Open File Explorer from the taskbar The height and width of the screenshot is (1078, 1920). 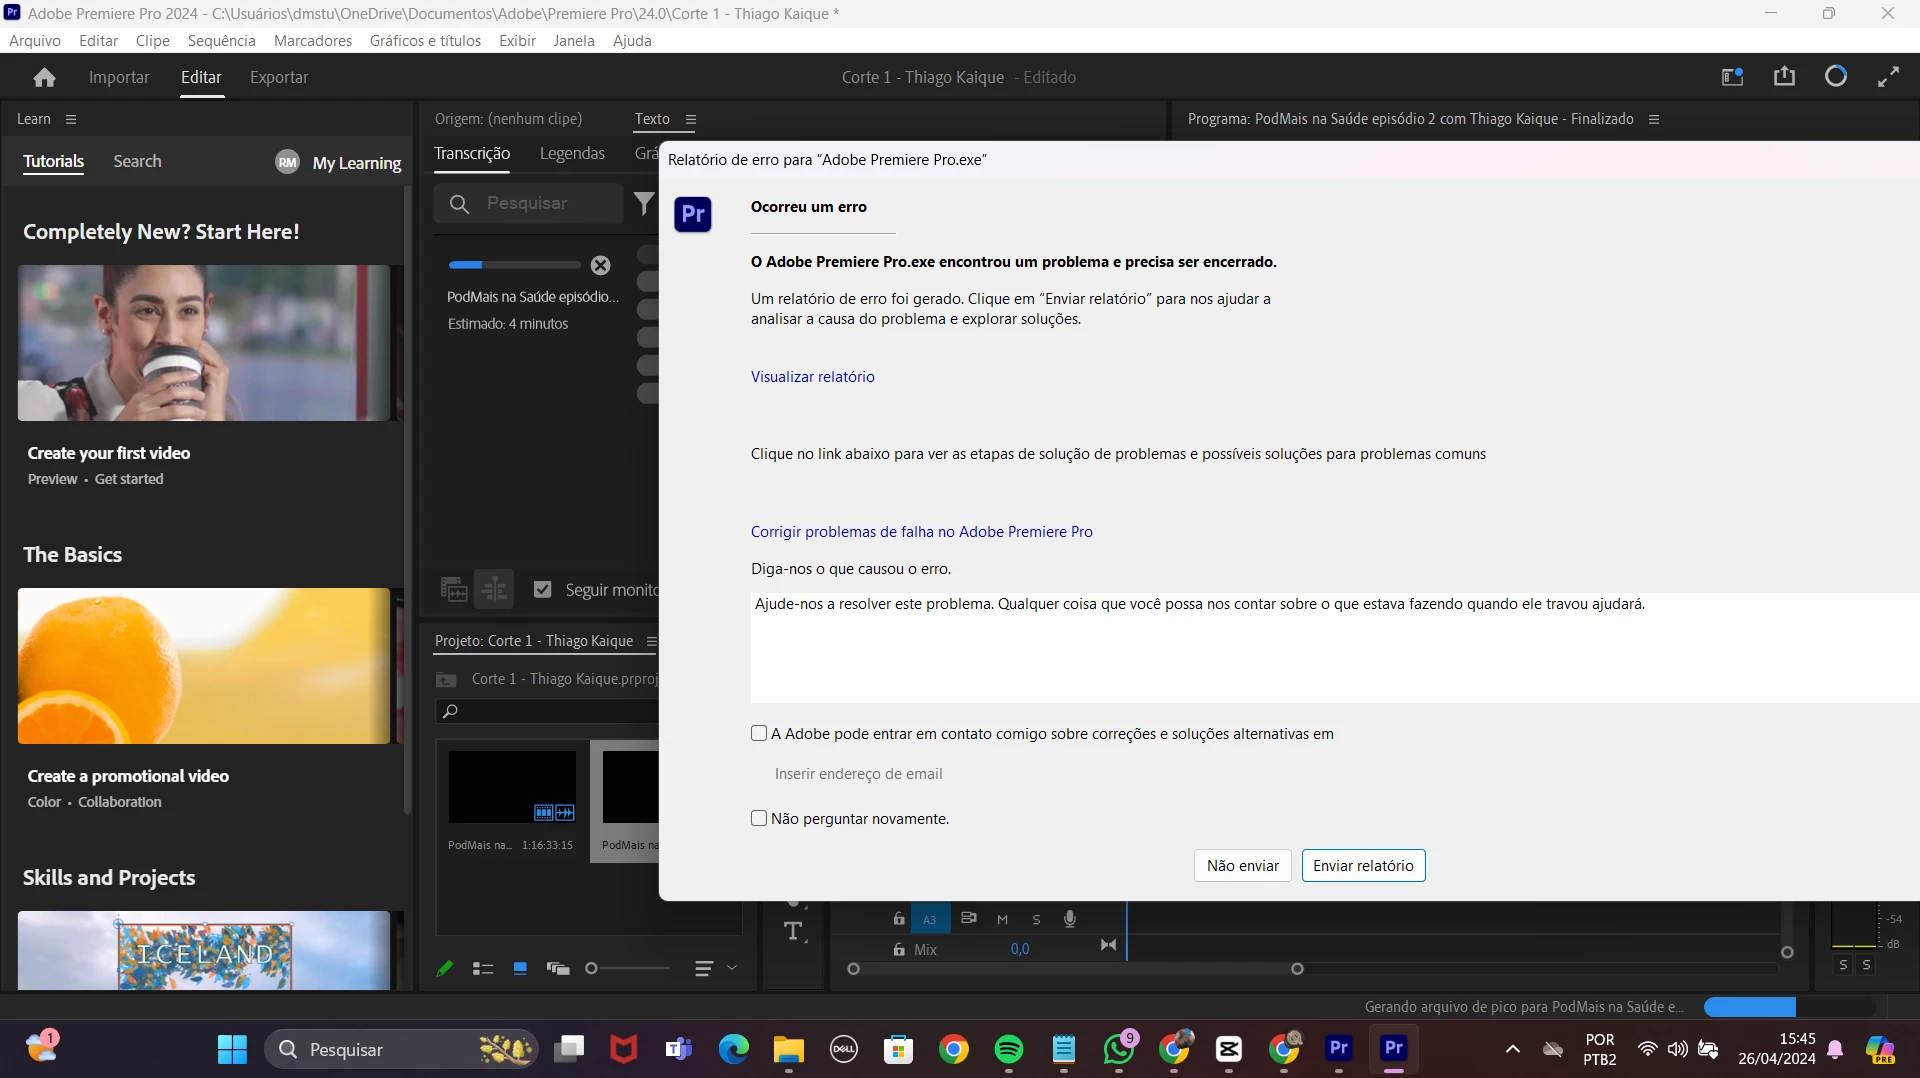[789, 1049]
